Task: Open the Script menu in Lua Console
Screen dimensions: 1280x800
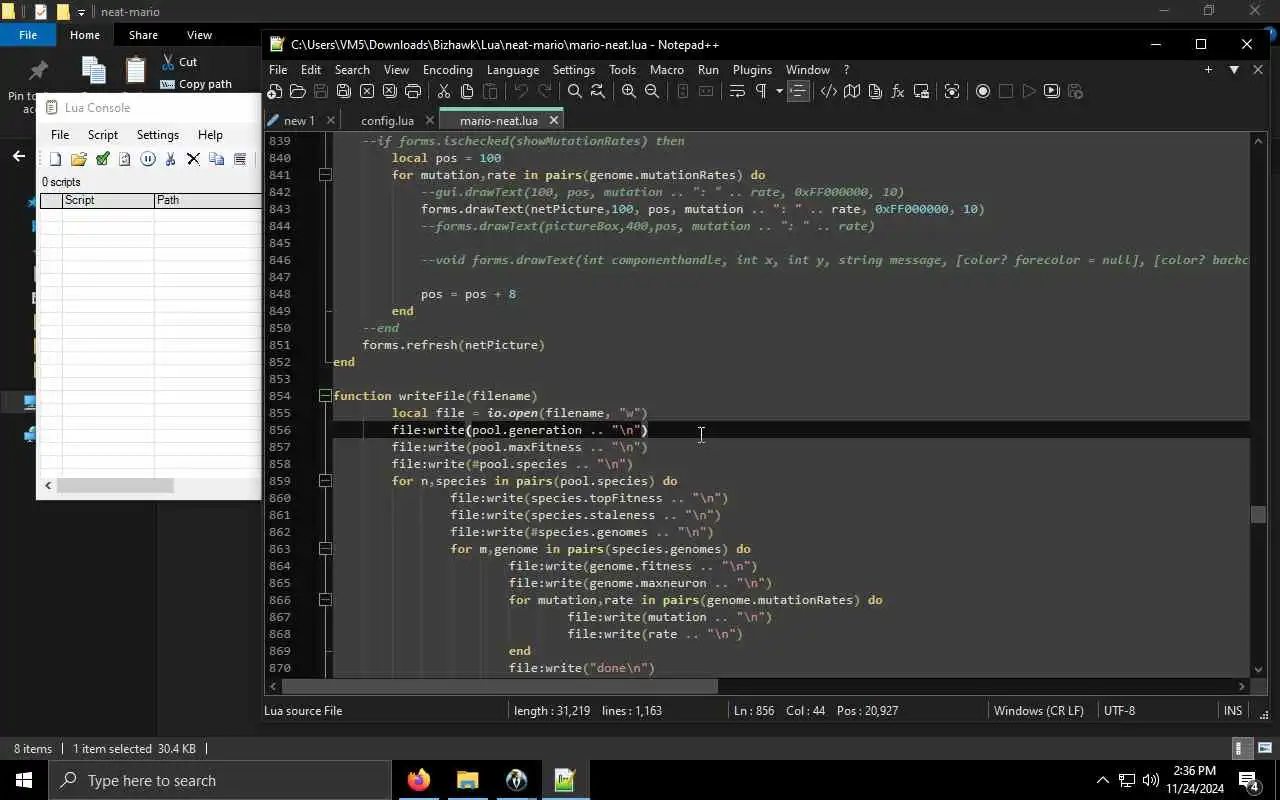Action: tap(103, 135)
